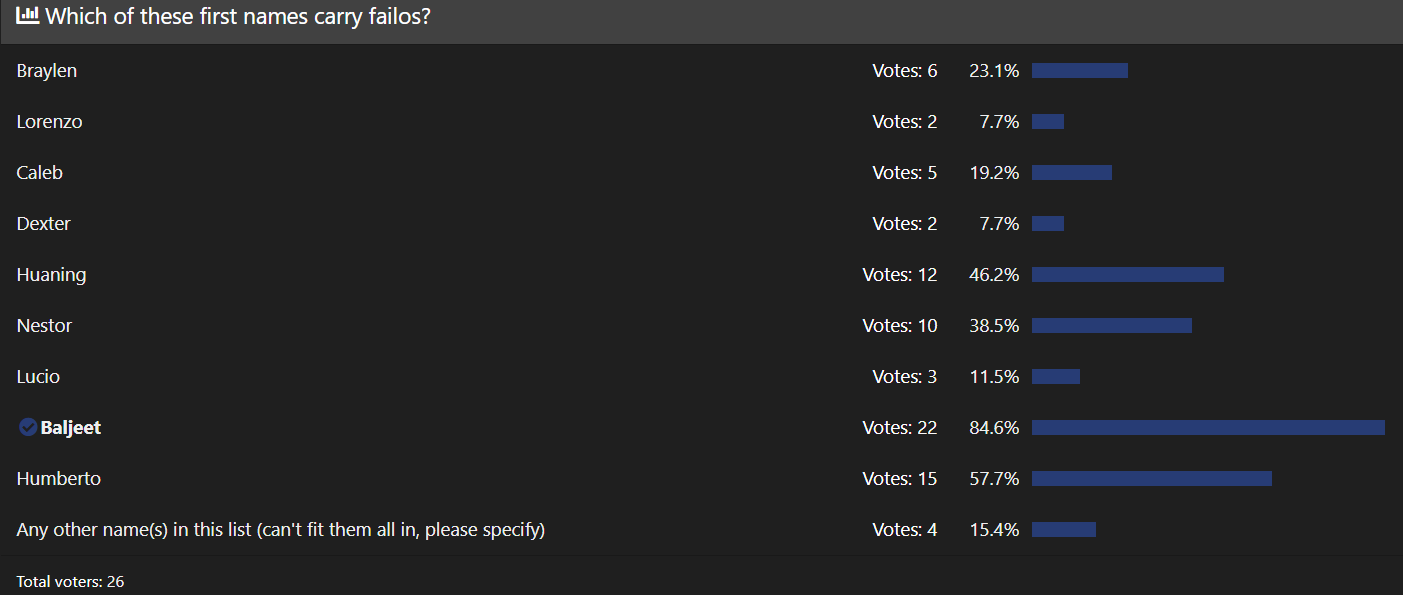Click the 'Votes: 15' count for Humberto
1403x595 pixels.
click(x=900, y=479)
